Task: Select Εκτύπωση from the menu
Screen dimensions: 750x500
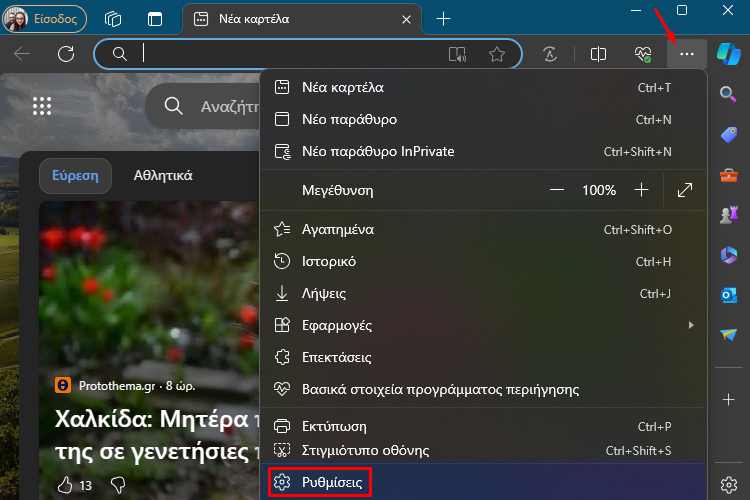Action: coord(483,426)
